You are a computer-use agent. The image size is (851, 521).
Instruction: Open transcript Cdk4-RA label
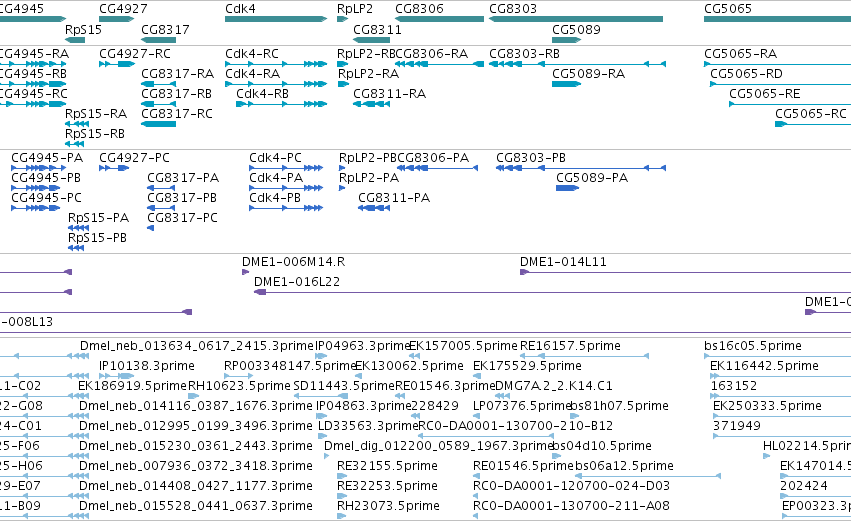(252, 74)
